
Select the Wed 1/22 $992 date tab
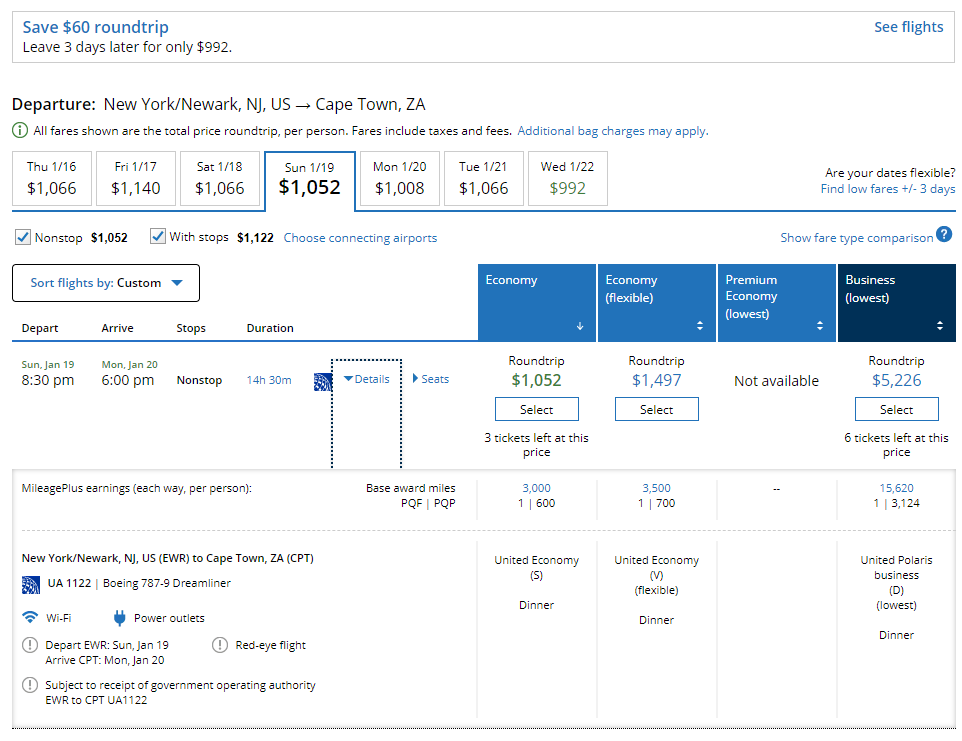[x=568, y=178]
